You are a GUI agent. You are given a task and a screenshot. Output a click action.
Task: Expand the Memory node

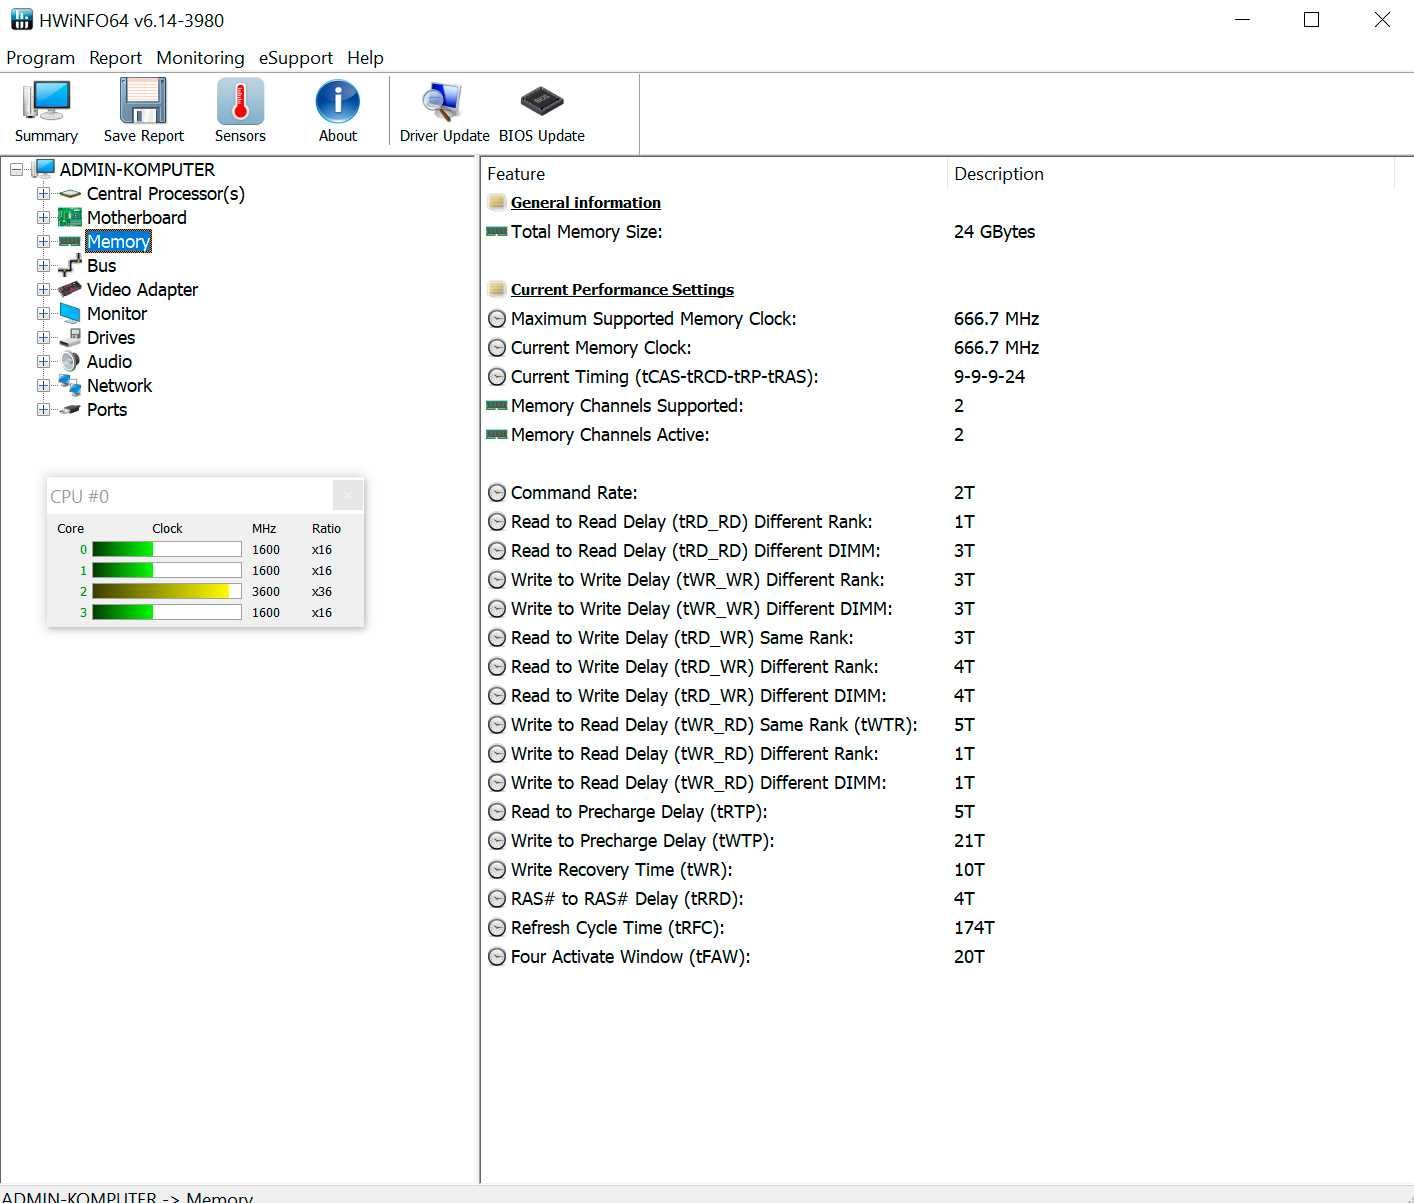pyautogui.click(x=43, y=242)
